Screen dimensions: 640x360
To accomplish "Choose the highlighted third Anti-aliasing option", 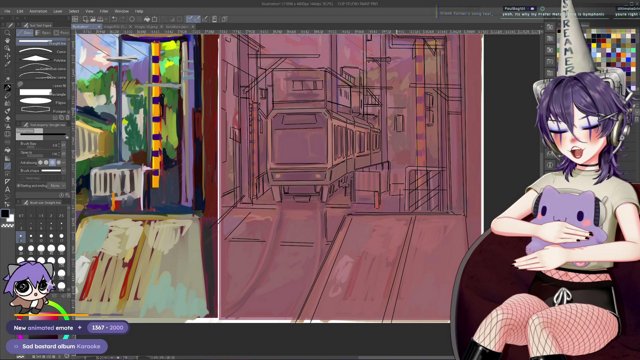I will (52, 162).
